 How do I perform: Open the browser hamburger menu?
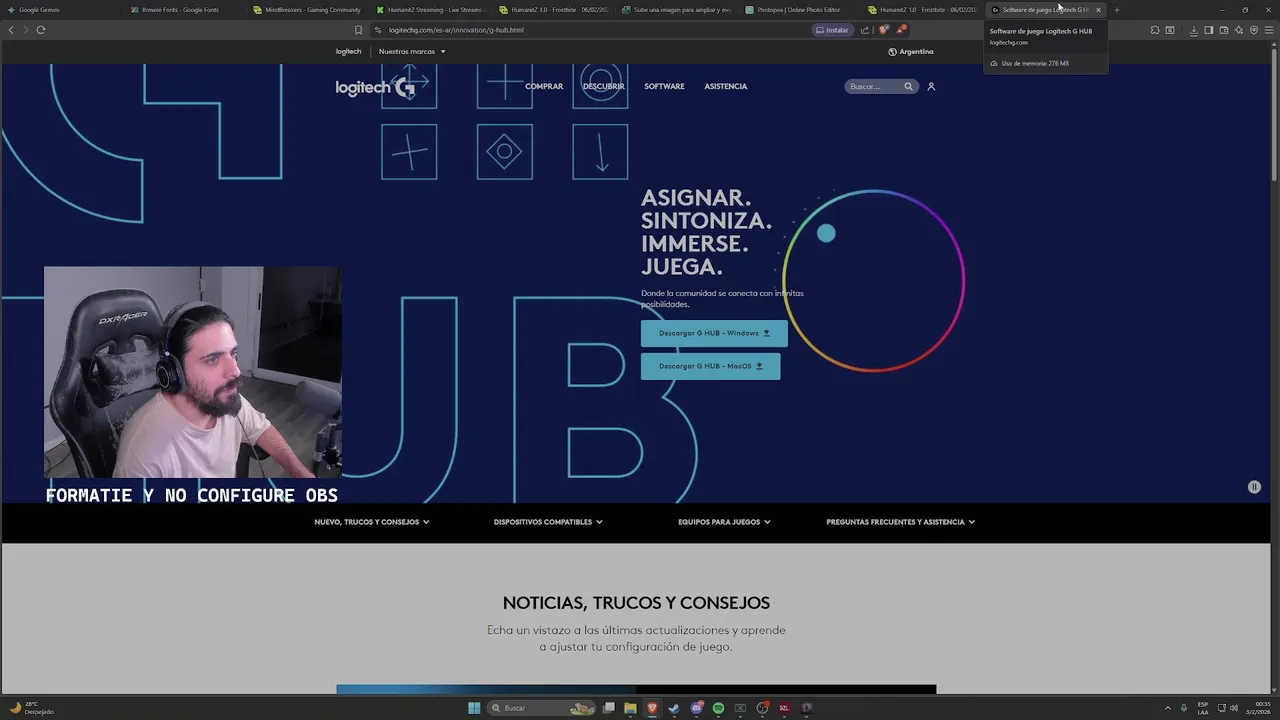[x=1269, y=30]
